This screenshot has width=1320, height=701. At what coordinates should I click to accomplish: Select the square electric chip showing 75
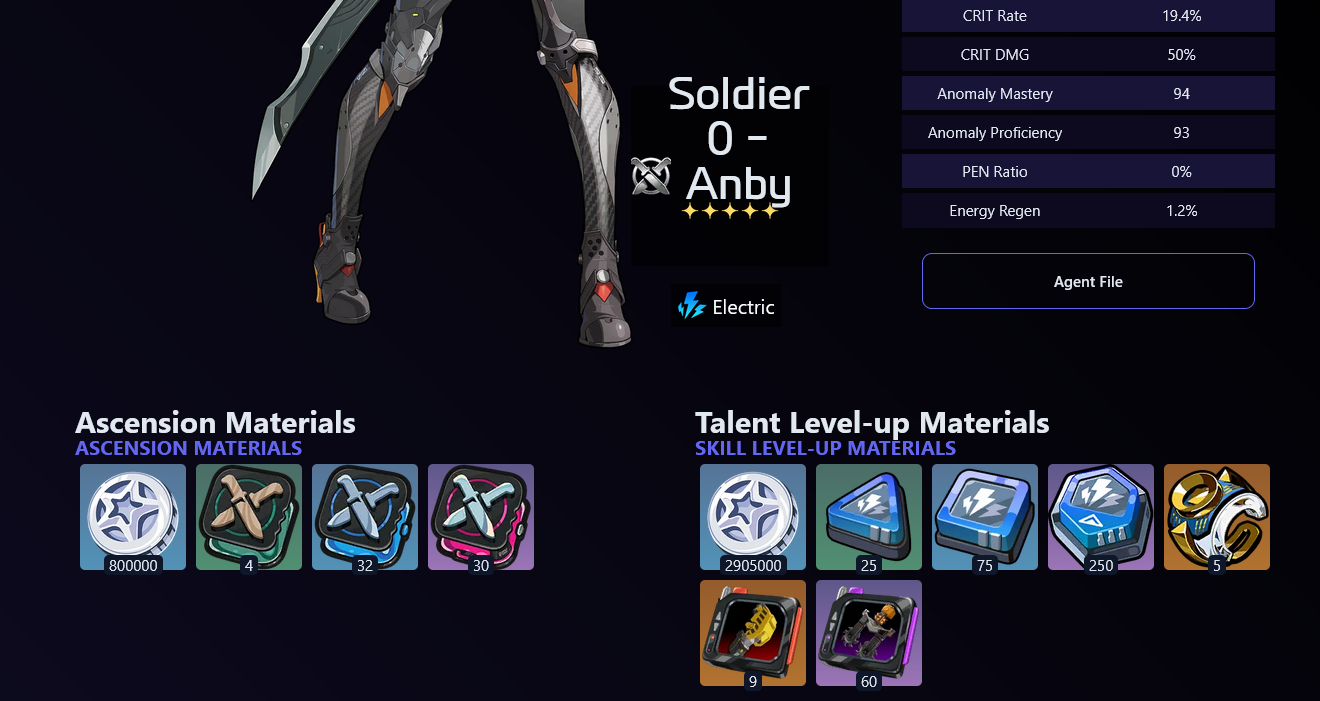(985, 517)
